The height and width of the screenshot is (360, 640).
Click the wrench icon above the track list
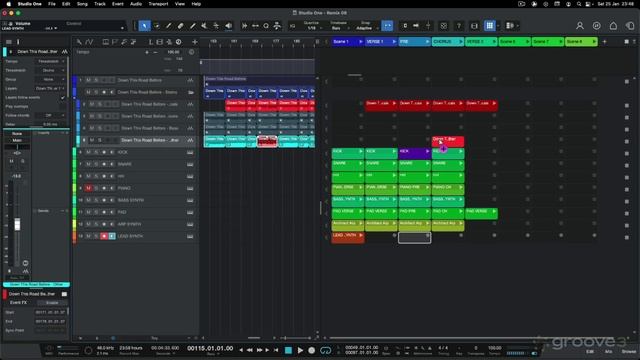point(79,42)
